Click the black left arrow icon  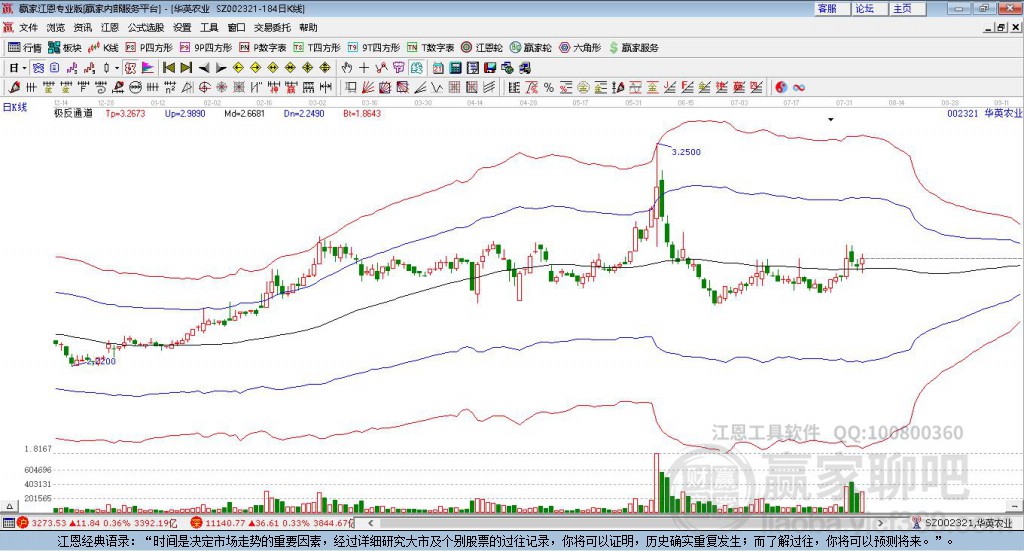(204, 68)
